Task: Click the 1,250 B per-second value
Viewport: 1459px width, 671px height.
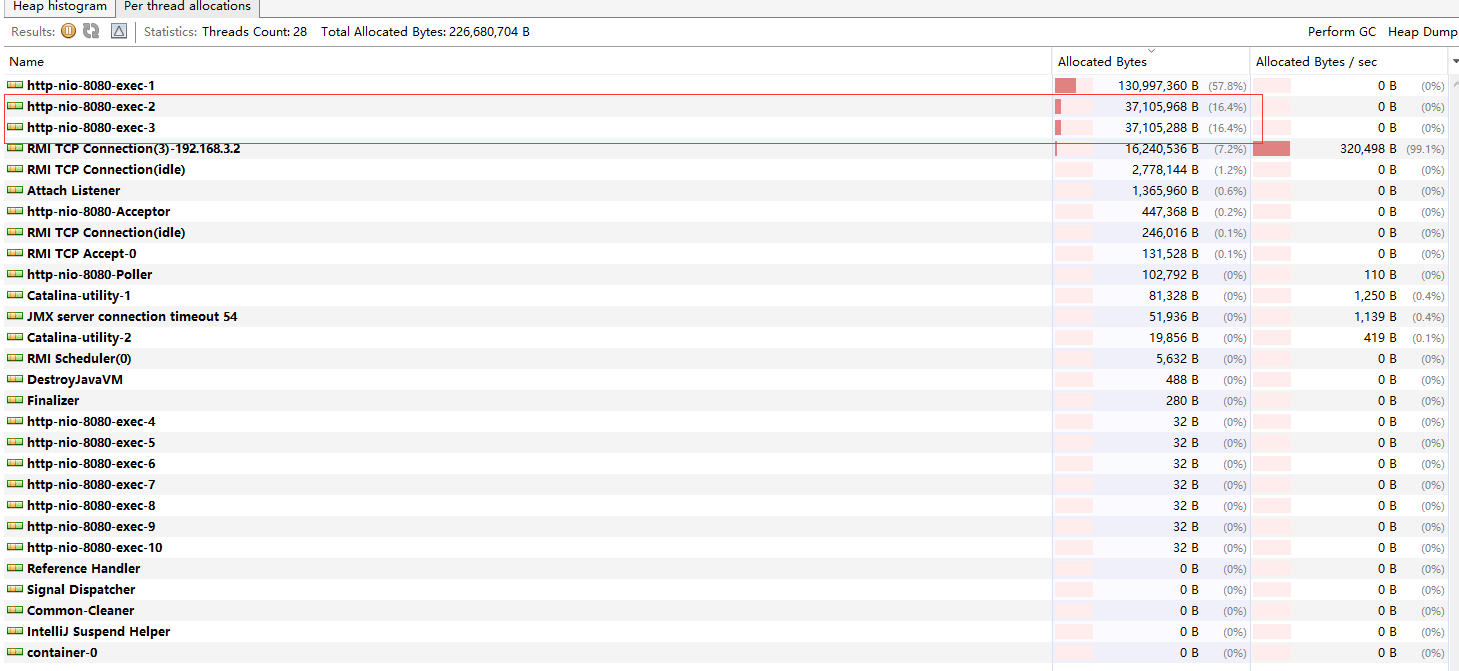Action: [1376, 295]
